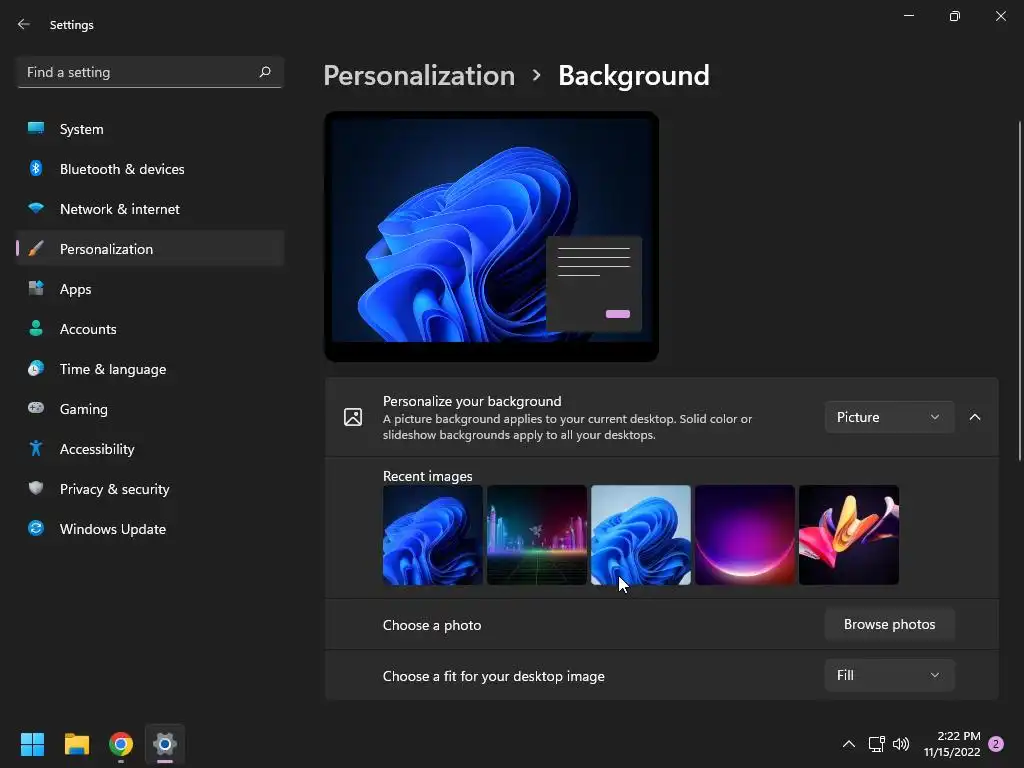Click the System monitor icon
The image size is (1024, 768).
point(36,128)
